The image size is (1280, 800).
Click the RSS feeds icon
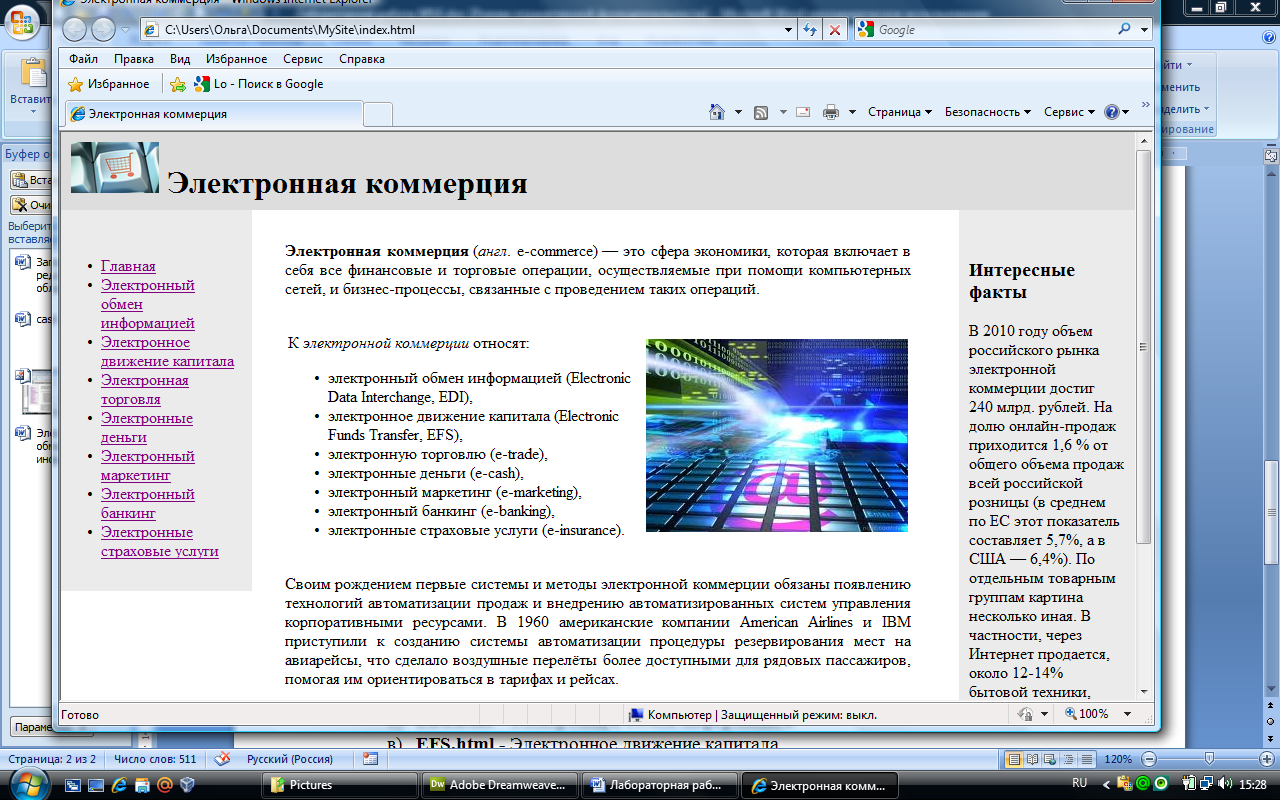761,112
